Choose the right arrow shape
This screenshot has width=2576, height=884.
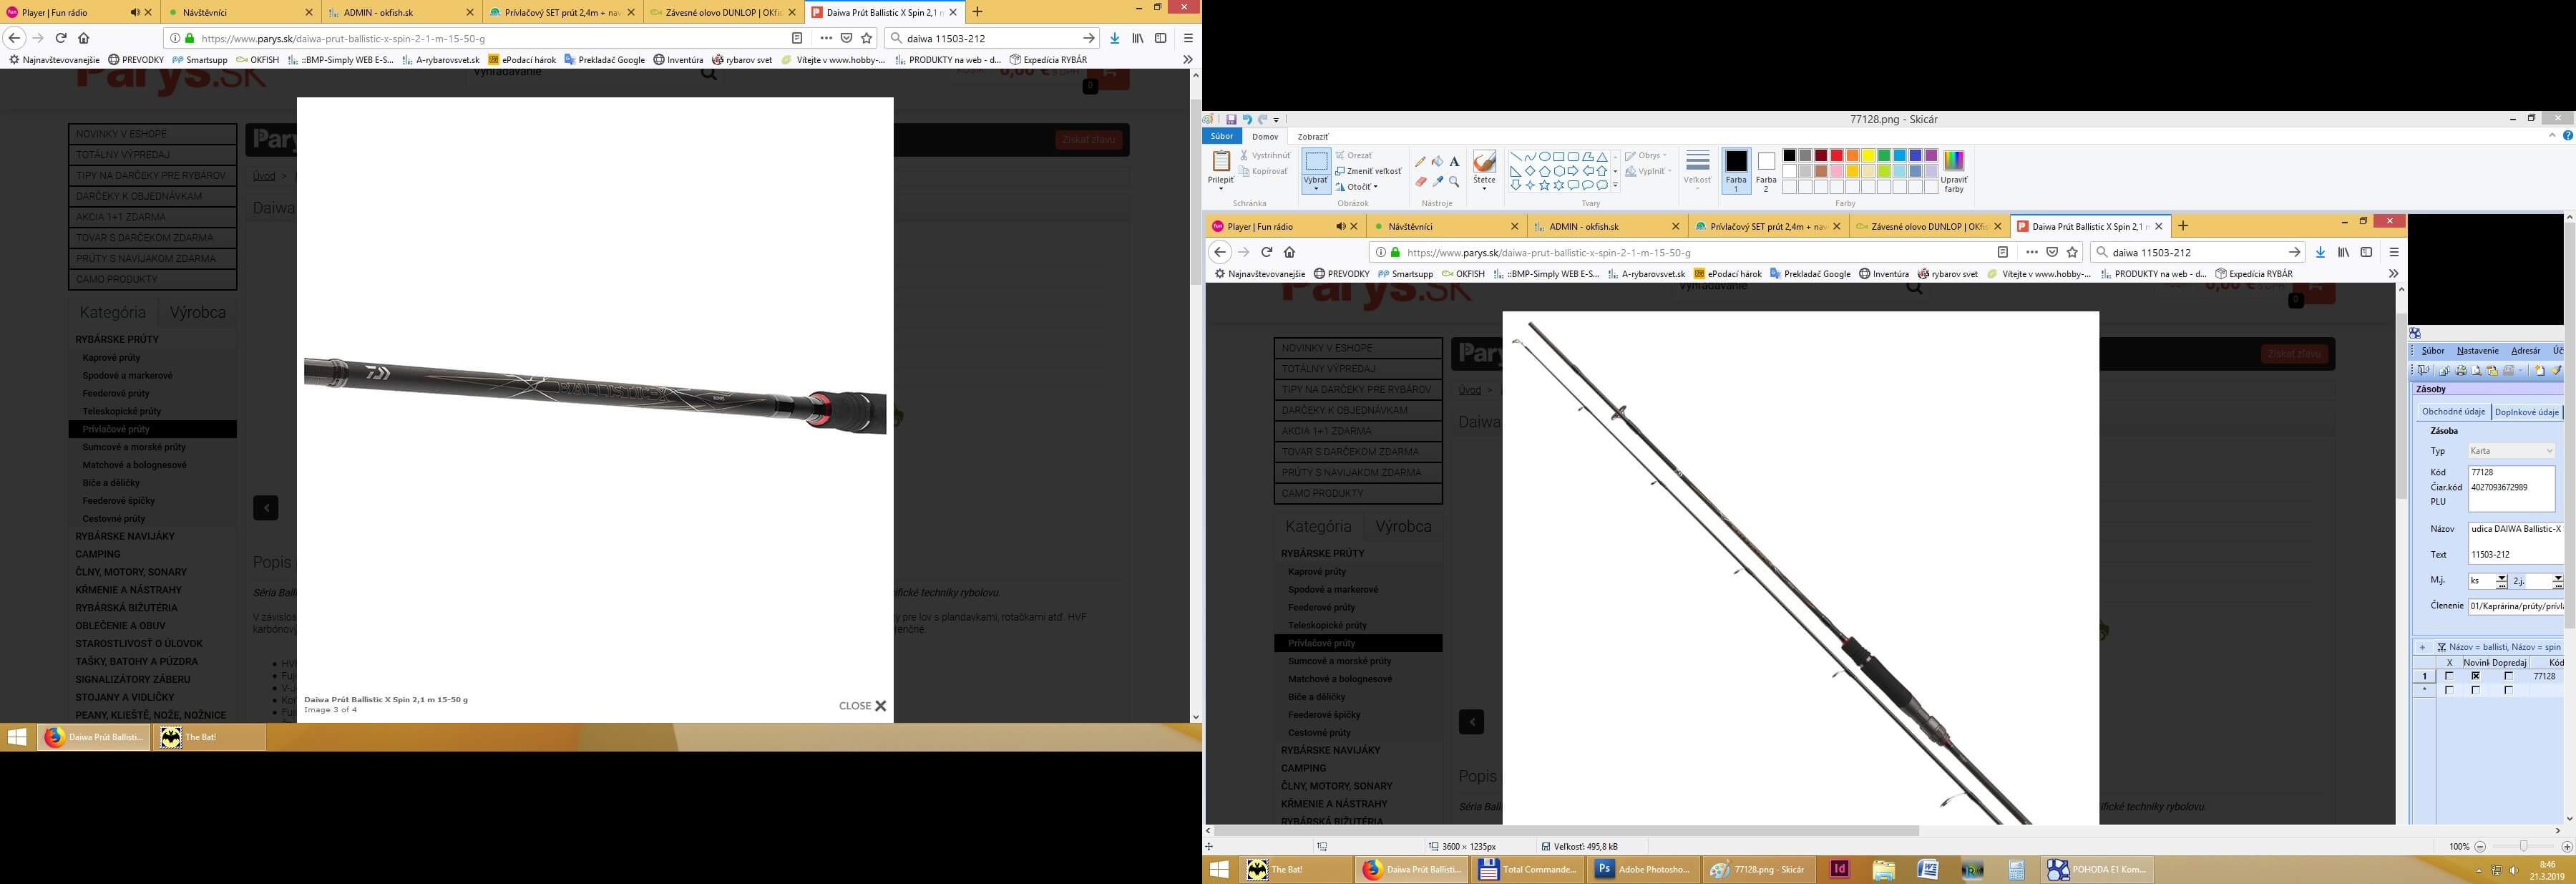pyautogui.click(x=1573, y=171)
